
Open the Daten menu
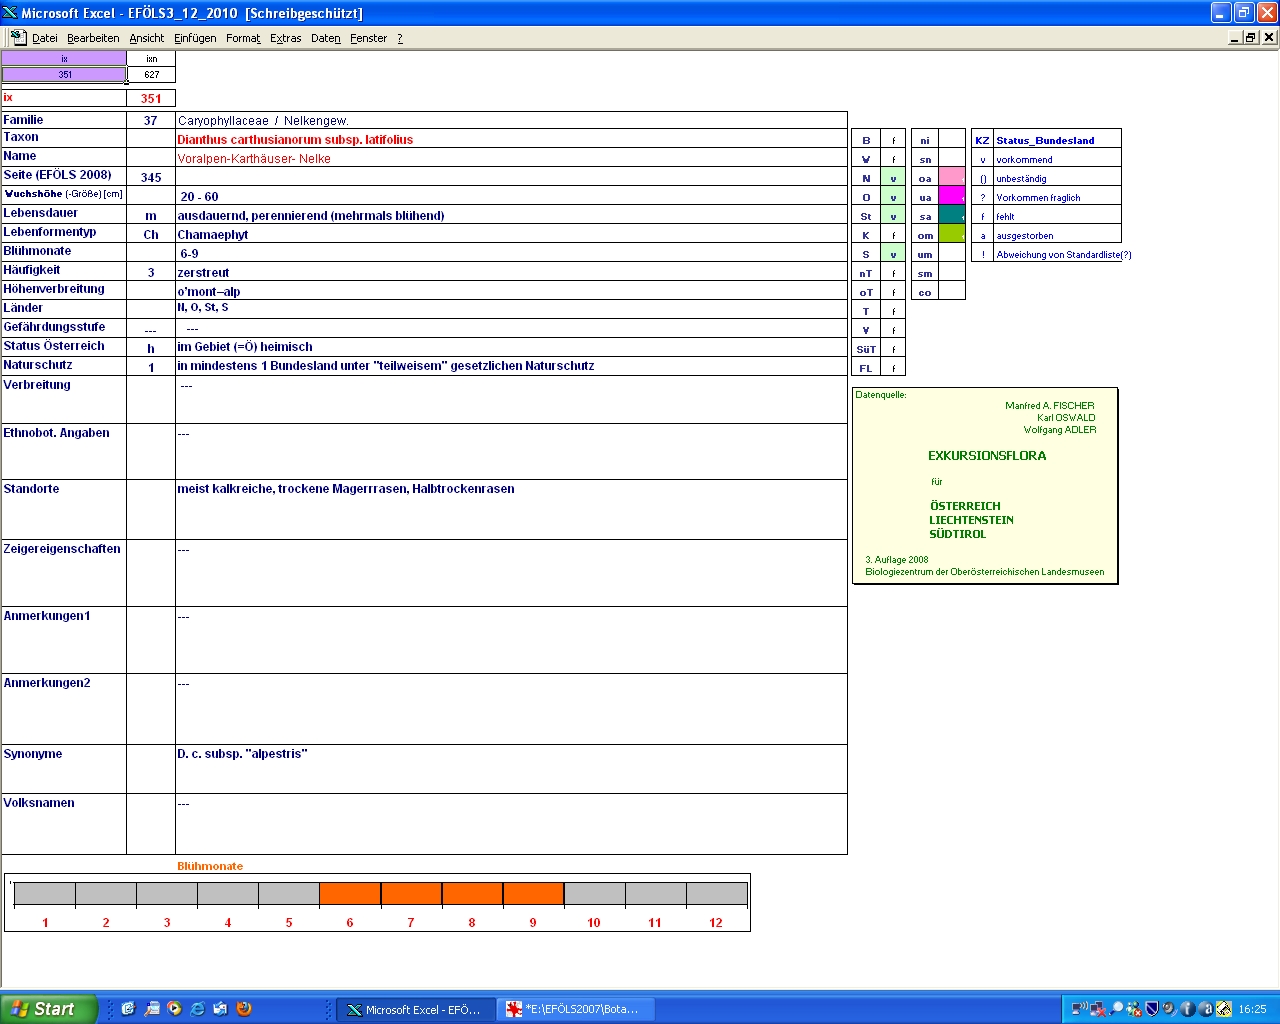325,38
